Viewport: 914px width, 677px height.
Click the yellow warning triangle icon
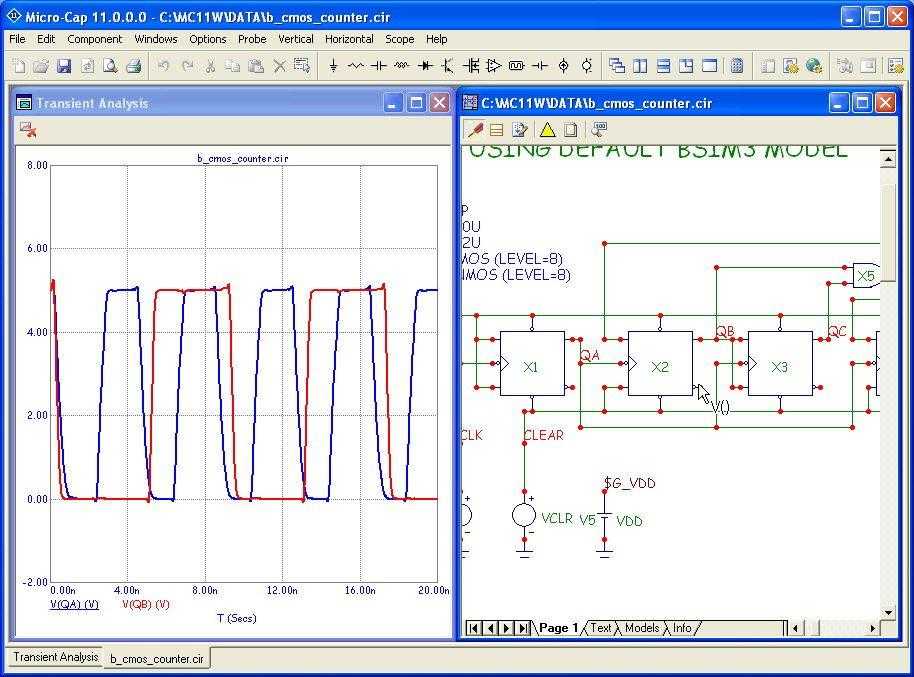pos(547,130)
